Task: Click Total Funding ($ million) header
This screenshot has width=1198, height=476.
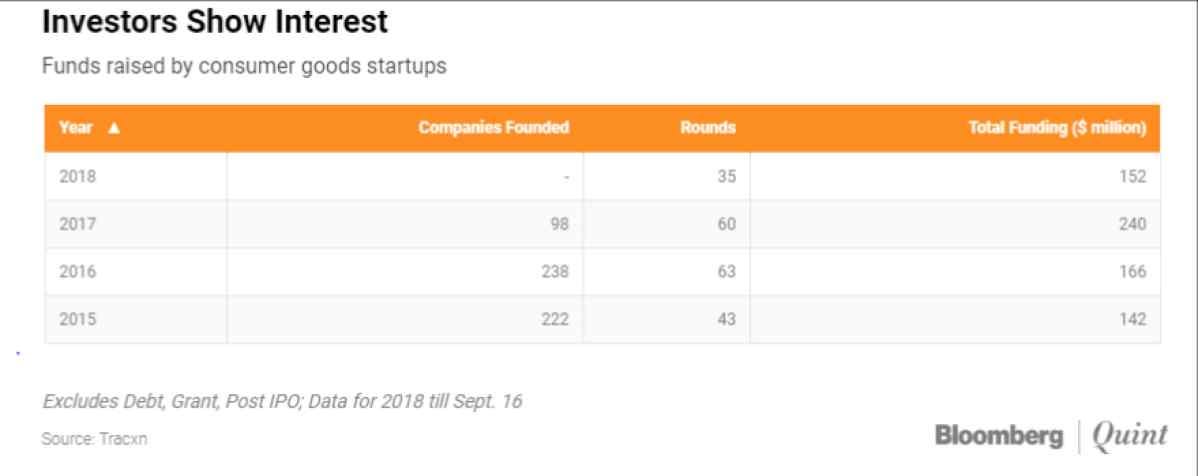Action: pyautogui.click(x=1057, y=128)
